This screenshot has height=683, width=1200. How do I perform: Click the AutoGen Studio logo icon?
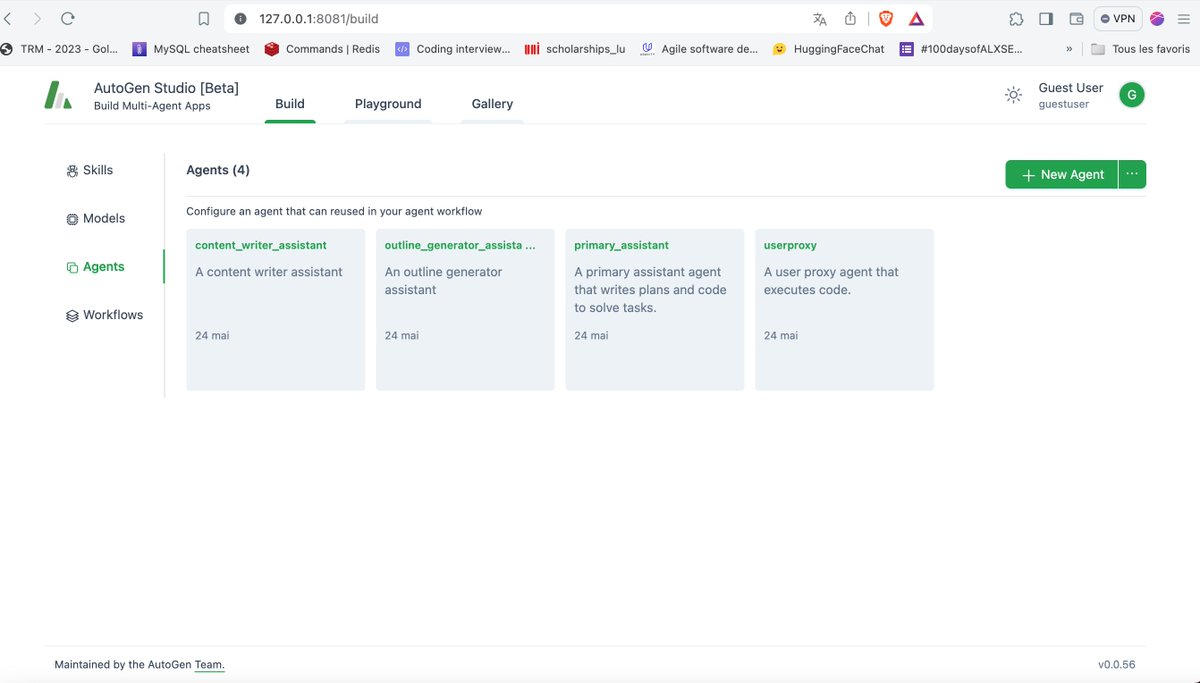tap(58, 95)
